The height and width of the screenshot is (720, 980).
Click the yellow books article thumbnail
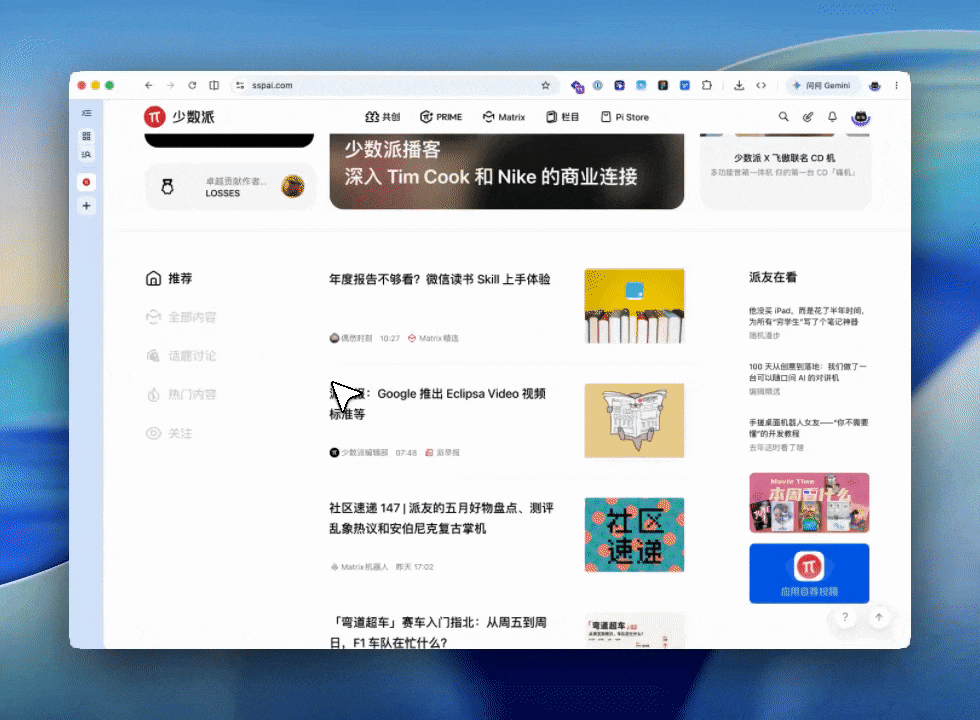point(634,306)
